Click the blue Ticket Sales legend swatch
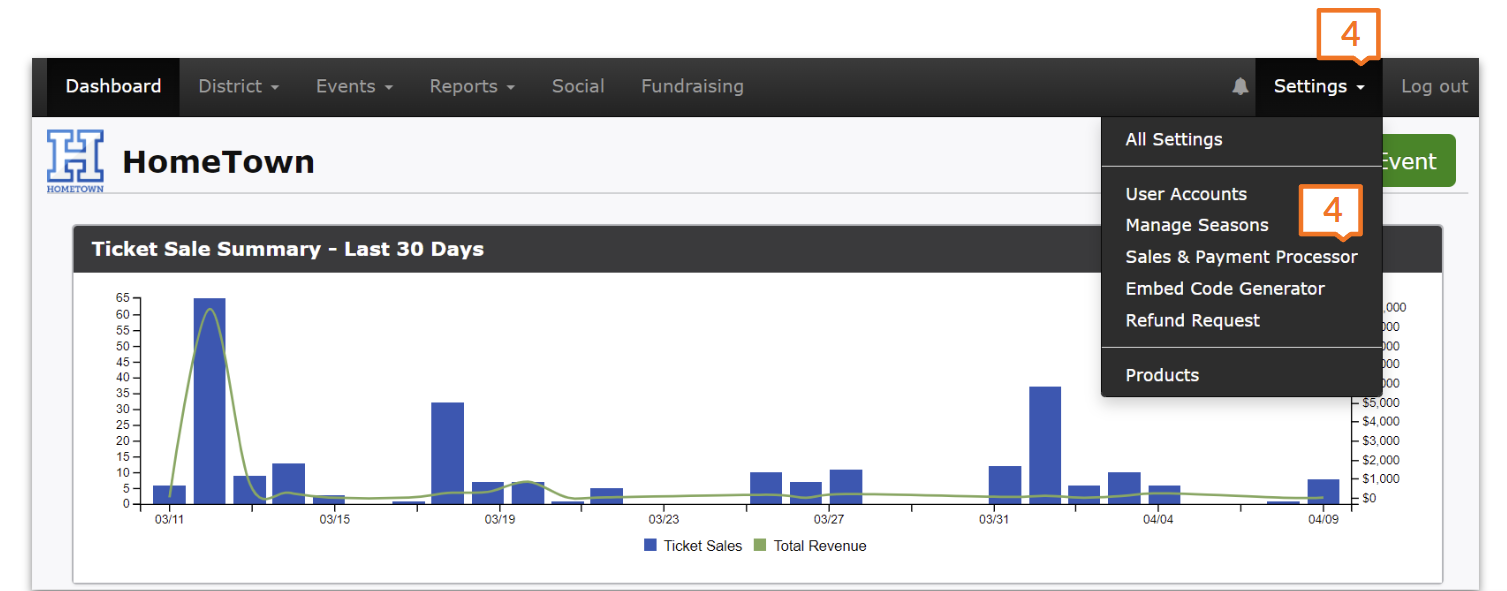Screen dimensions: 1507x591 click(x=650, y=546)
